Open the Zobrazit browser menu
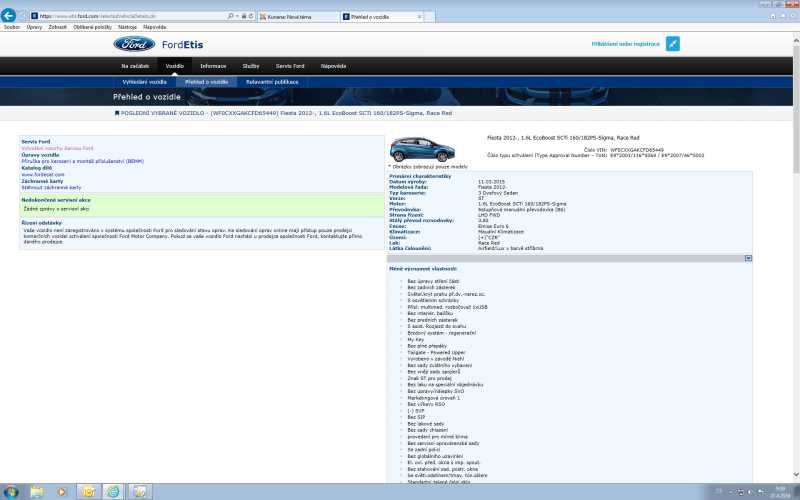This screenshot has width=800, height=500. click(x=58, y=27)
